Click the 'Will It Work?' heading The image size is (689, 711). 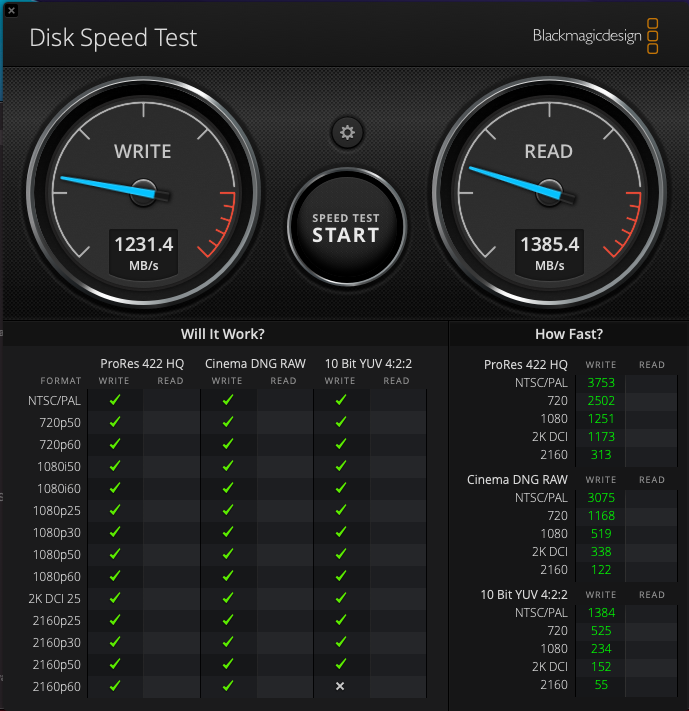[223, 334]
